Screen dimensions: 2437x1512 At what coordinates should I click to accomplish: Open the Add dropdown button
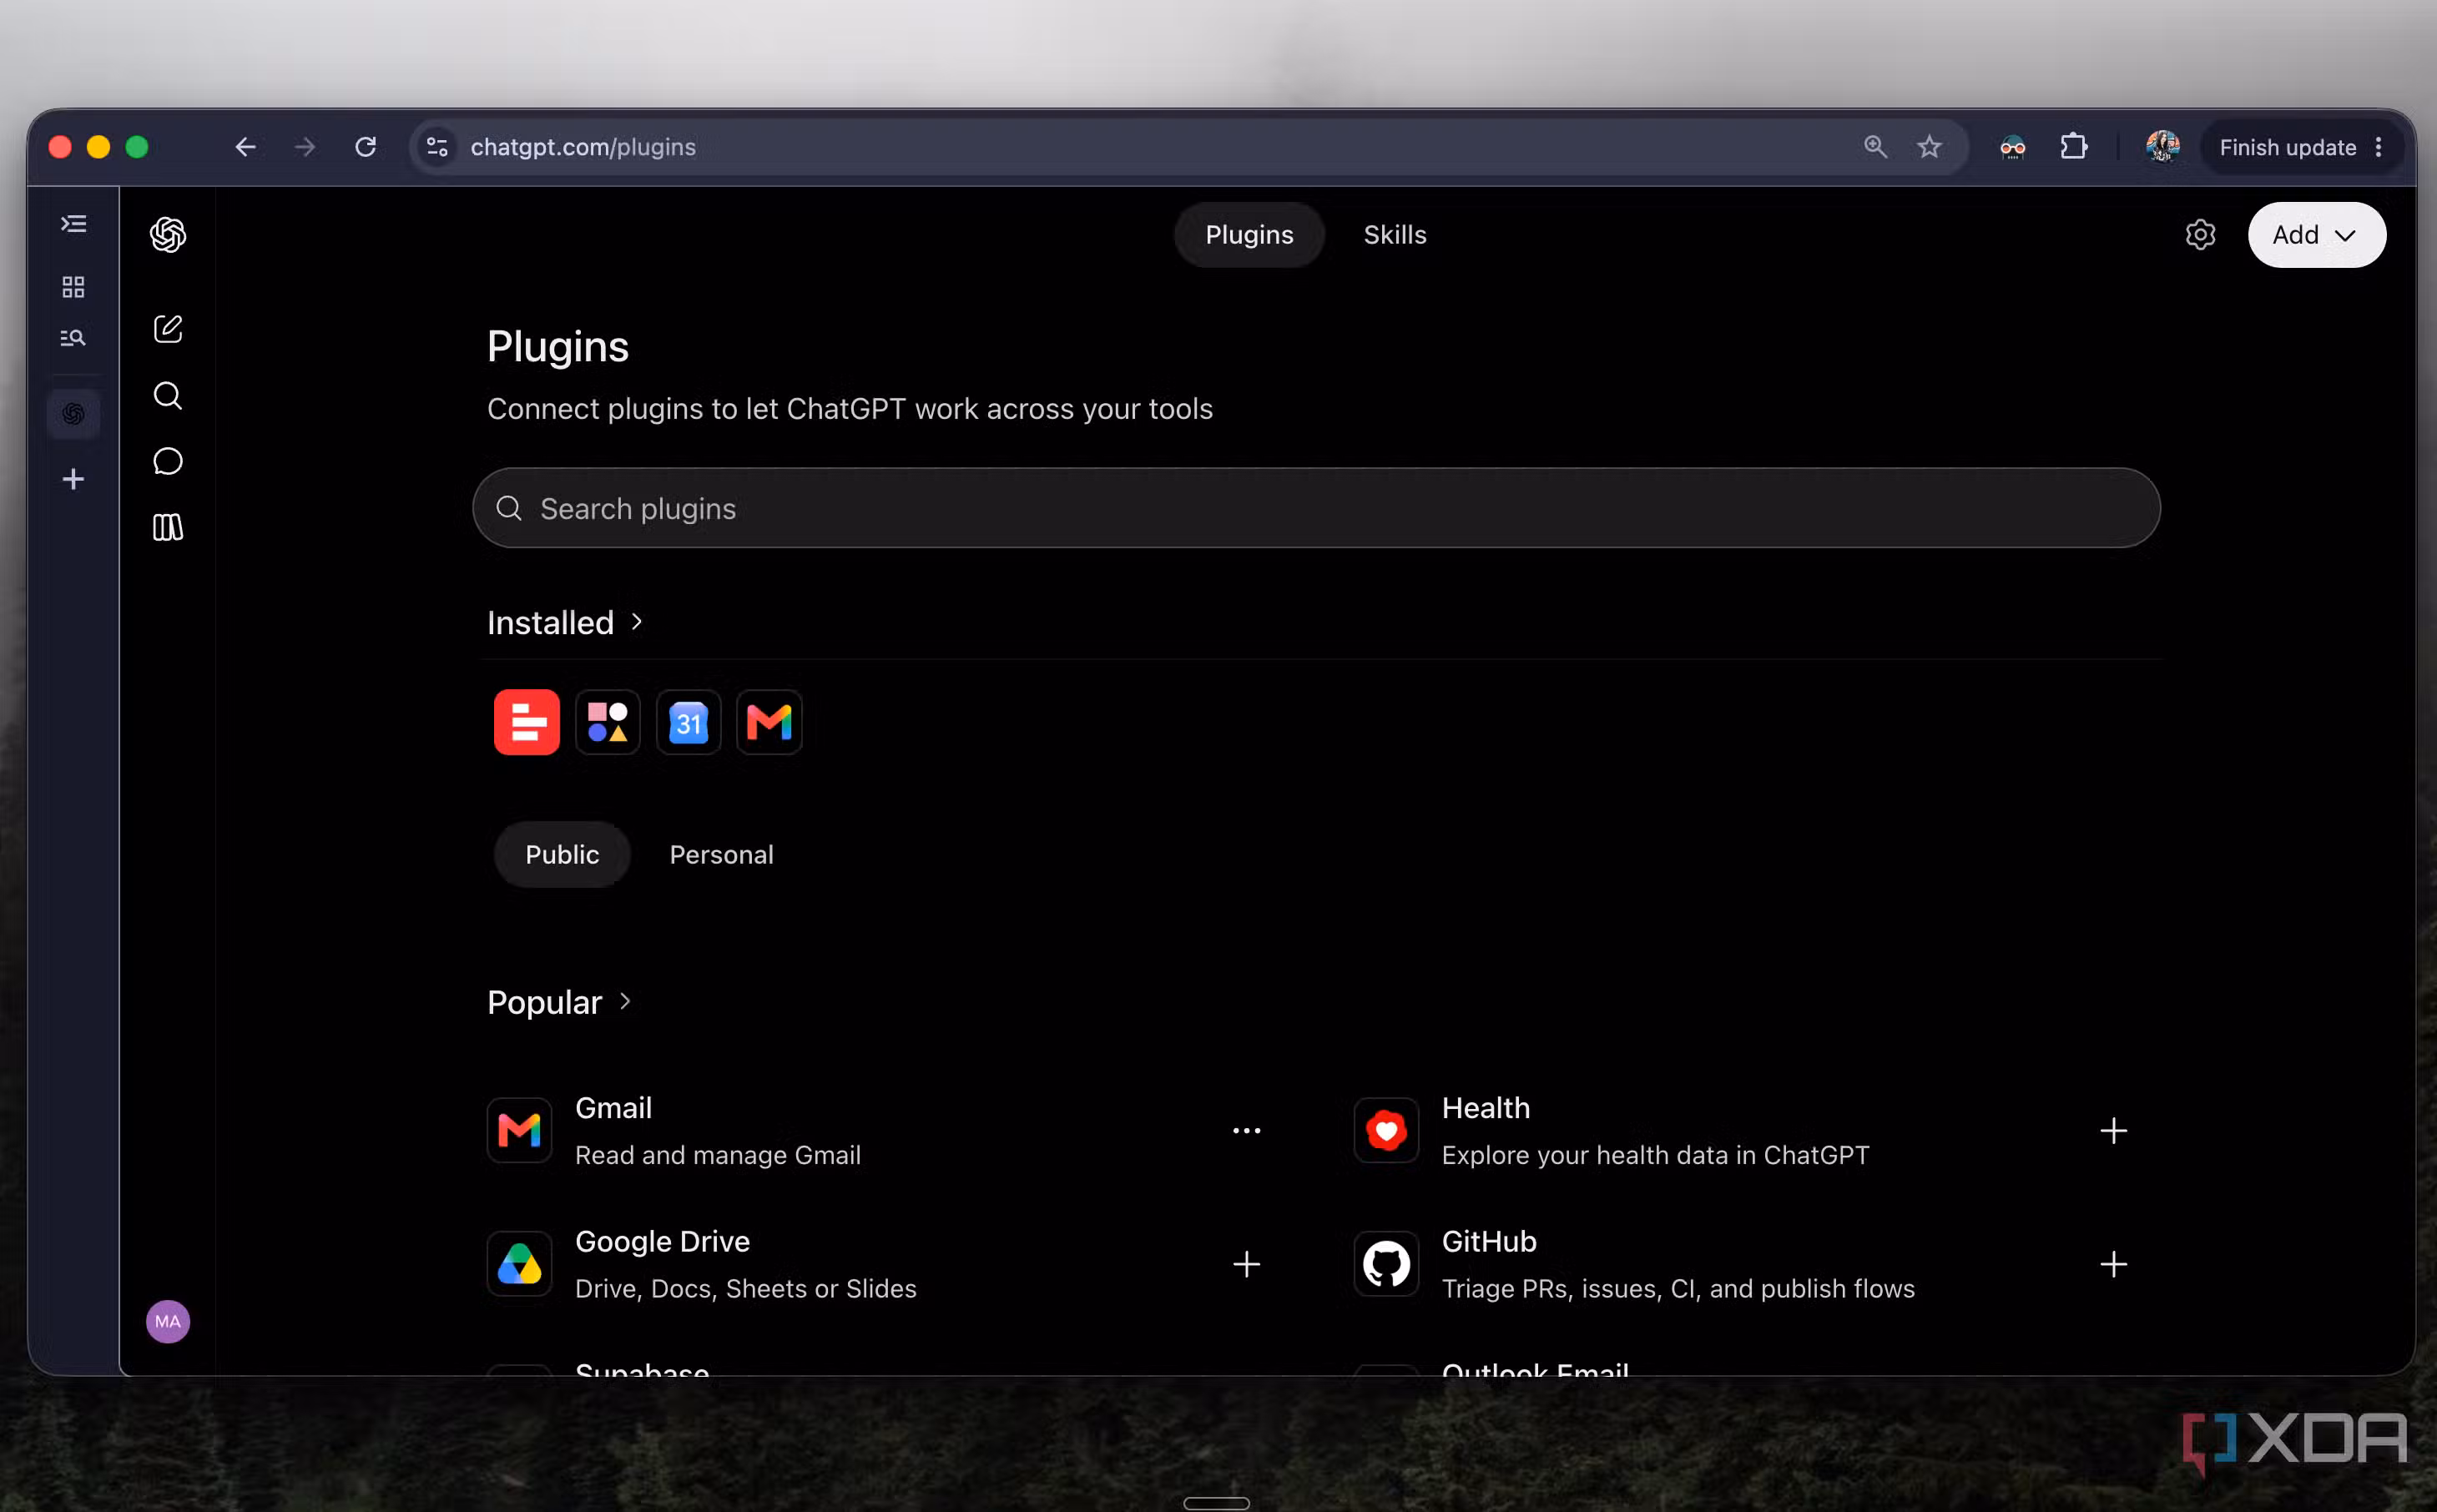(x=2316, y=235)
